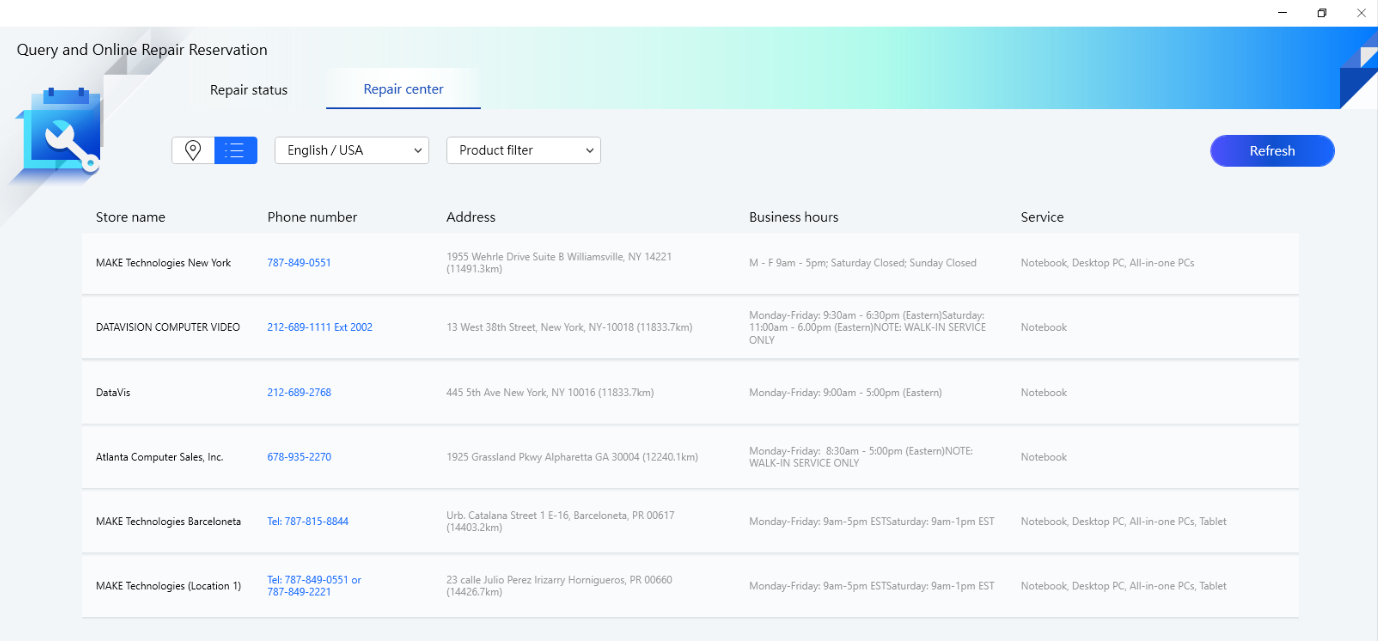Open the Repair status tab
Viewport: 1378px width, 641px height.
pos(249,90)
